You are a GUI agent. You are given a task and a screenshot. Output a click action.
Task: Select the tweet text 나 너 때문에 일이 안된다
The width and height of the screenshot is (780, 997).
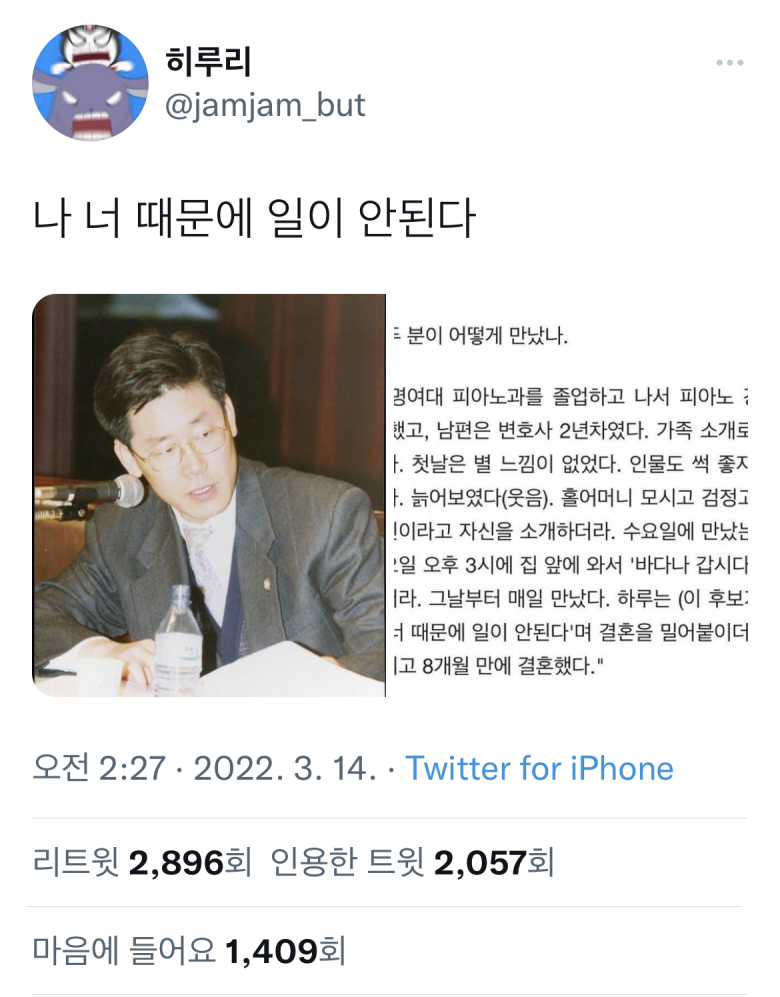(x=254, y=218)
